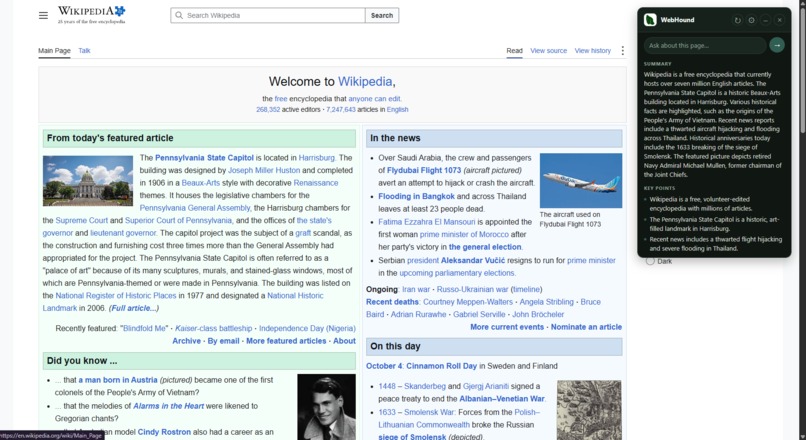The height and width of the screenshot is (440, 806).
Task: Select the Dark color radio button
Action: click(x=650, y=261)
